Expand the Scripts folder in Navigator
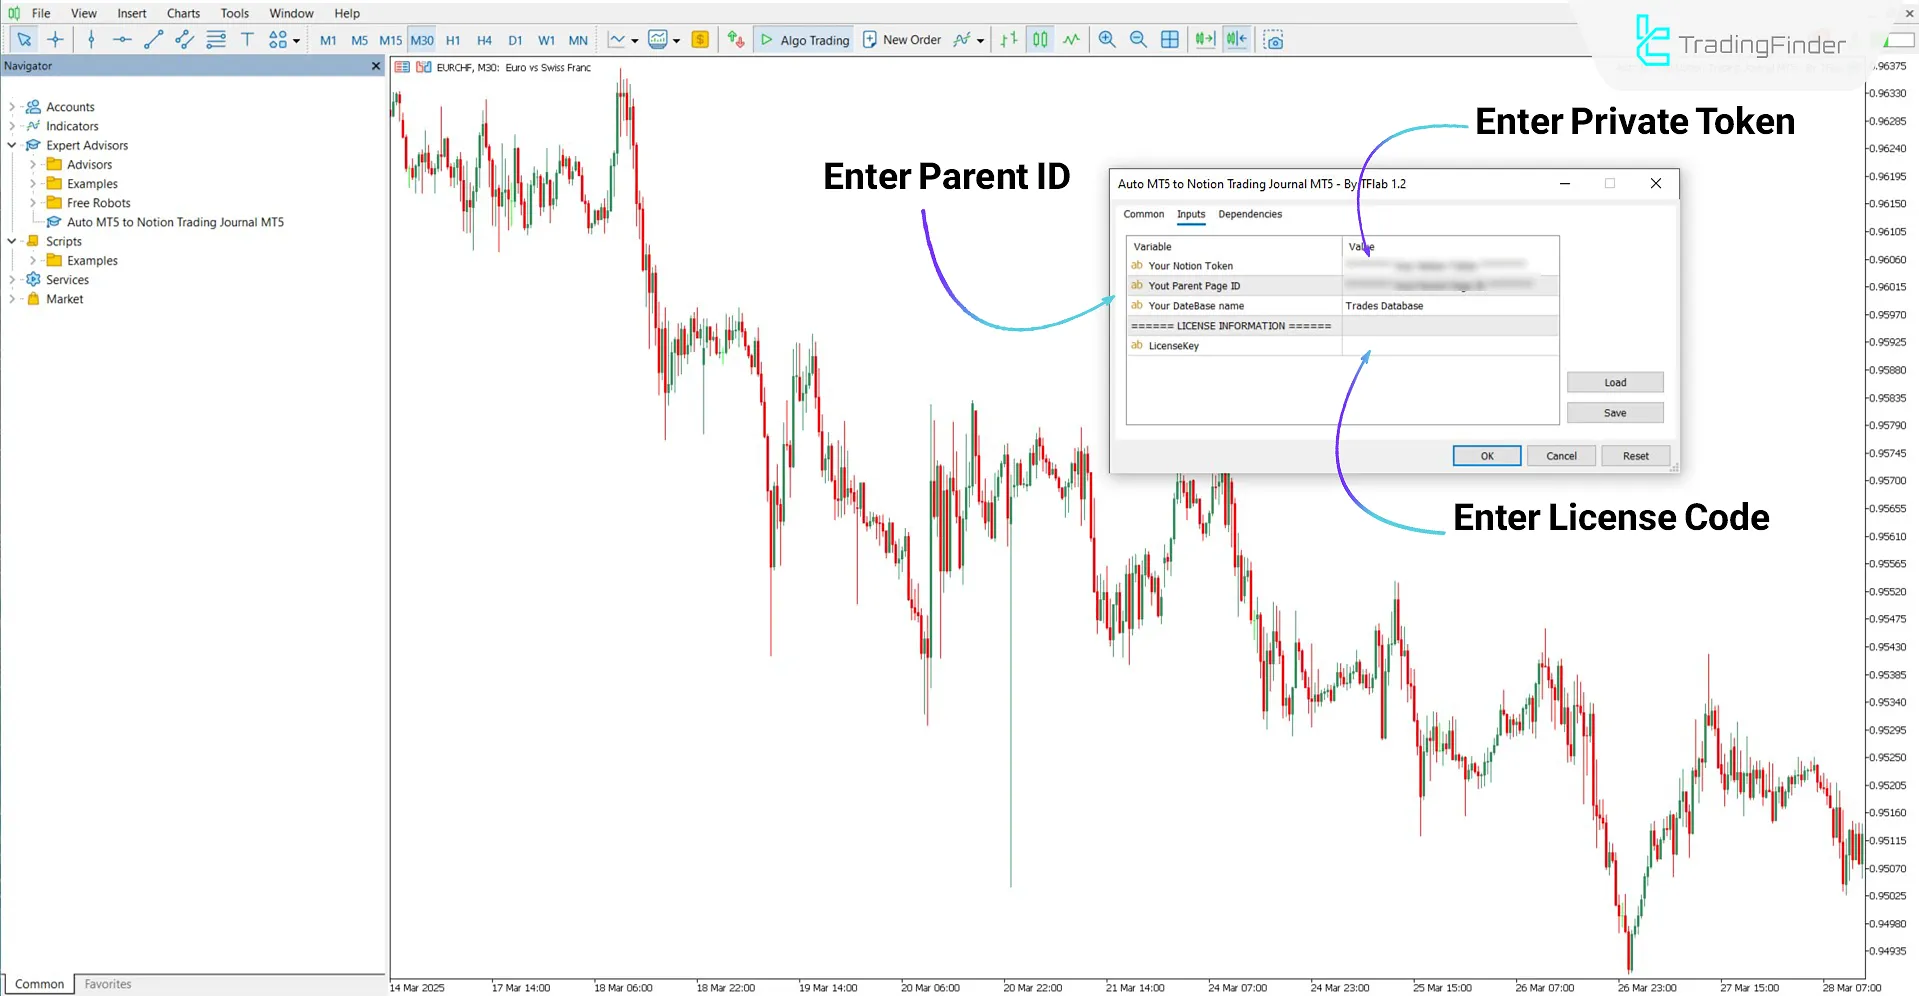 (x=11, y=241)
